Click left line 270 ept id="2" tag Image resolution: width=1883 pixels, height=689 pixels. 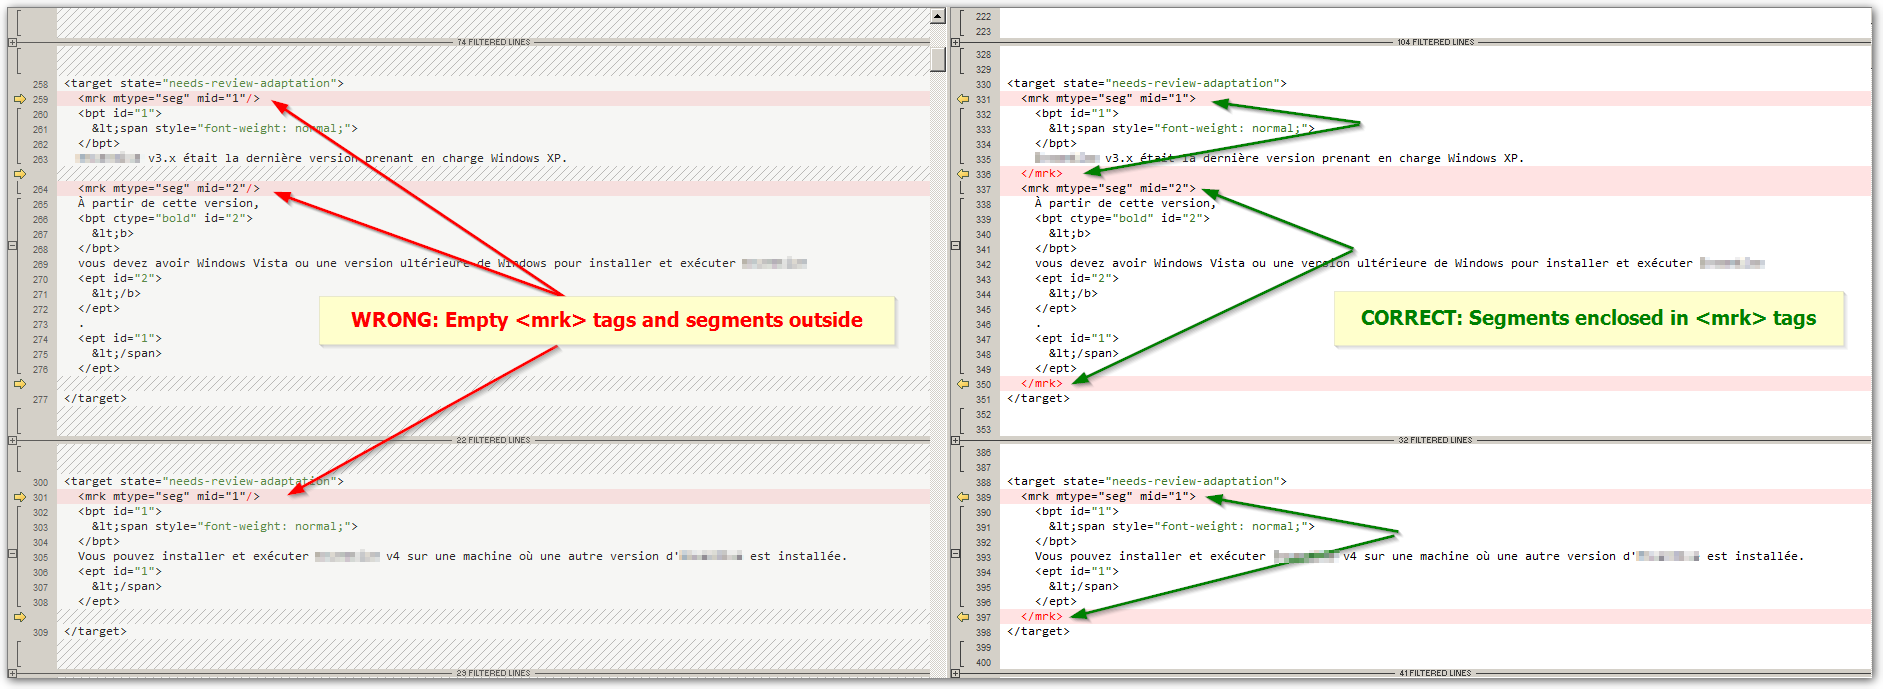point(120,279)
